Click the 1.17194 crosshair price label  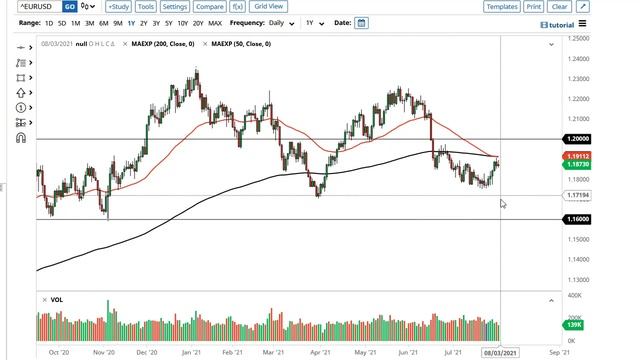coord(577,196)
